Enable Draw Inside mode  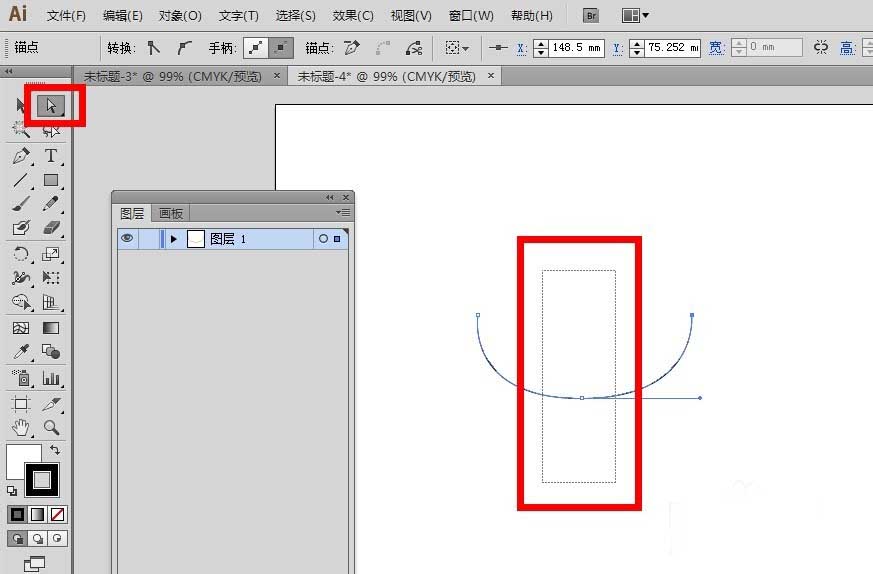57,538
